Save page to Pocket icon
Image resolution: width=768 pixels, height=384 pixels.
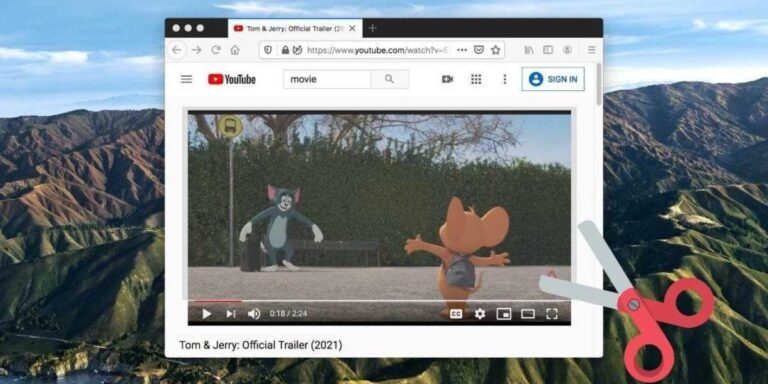[479, 50]
